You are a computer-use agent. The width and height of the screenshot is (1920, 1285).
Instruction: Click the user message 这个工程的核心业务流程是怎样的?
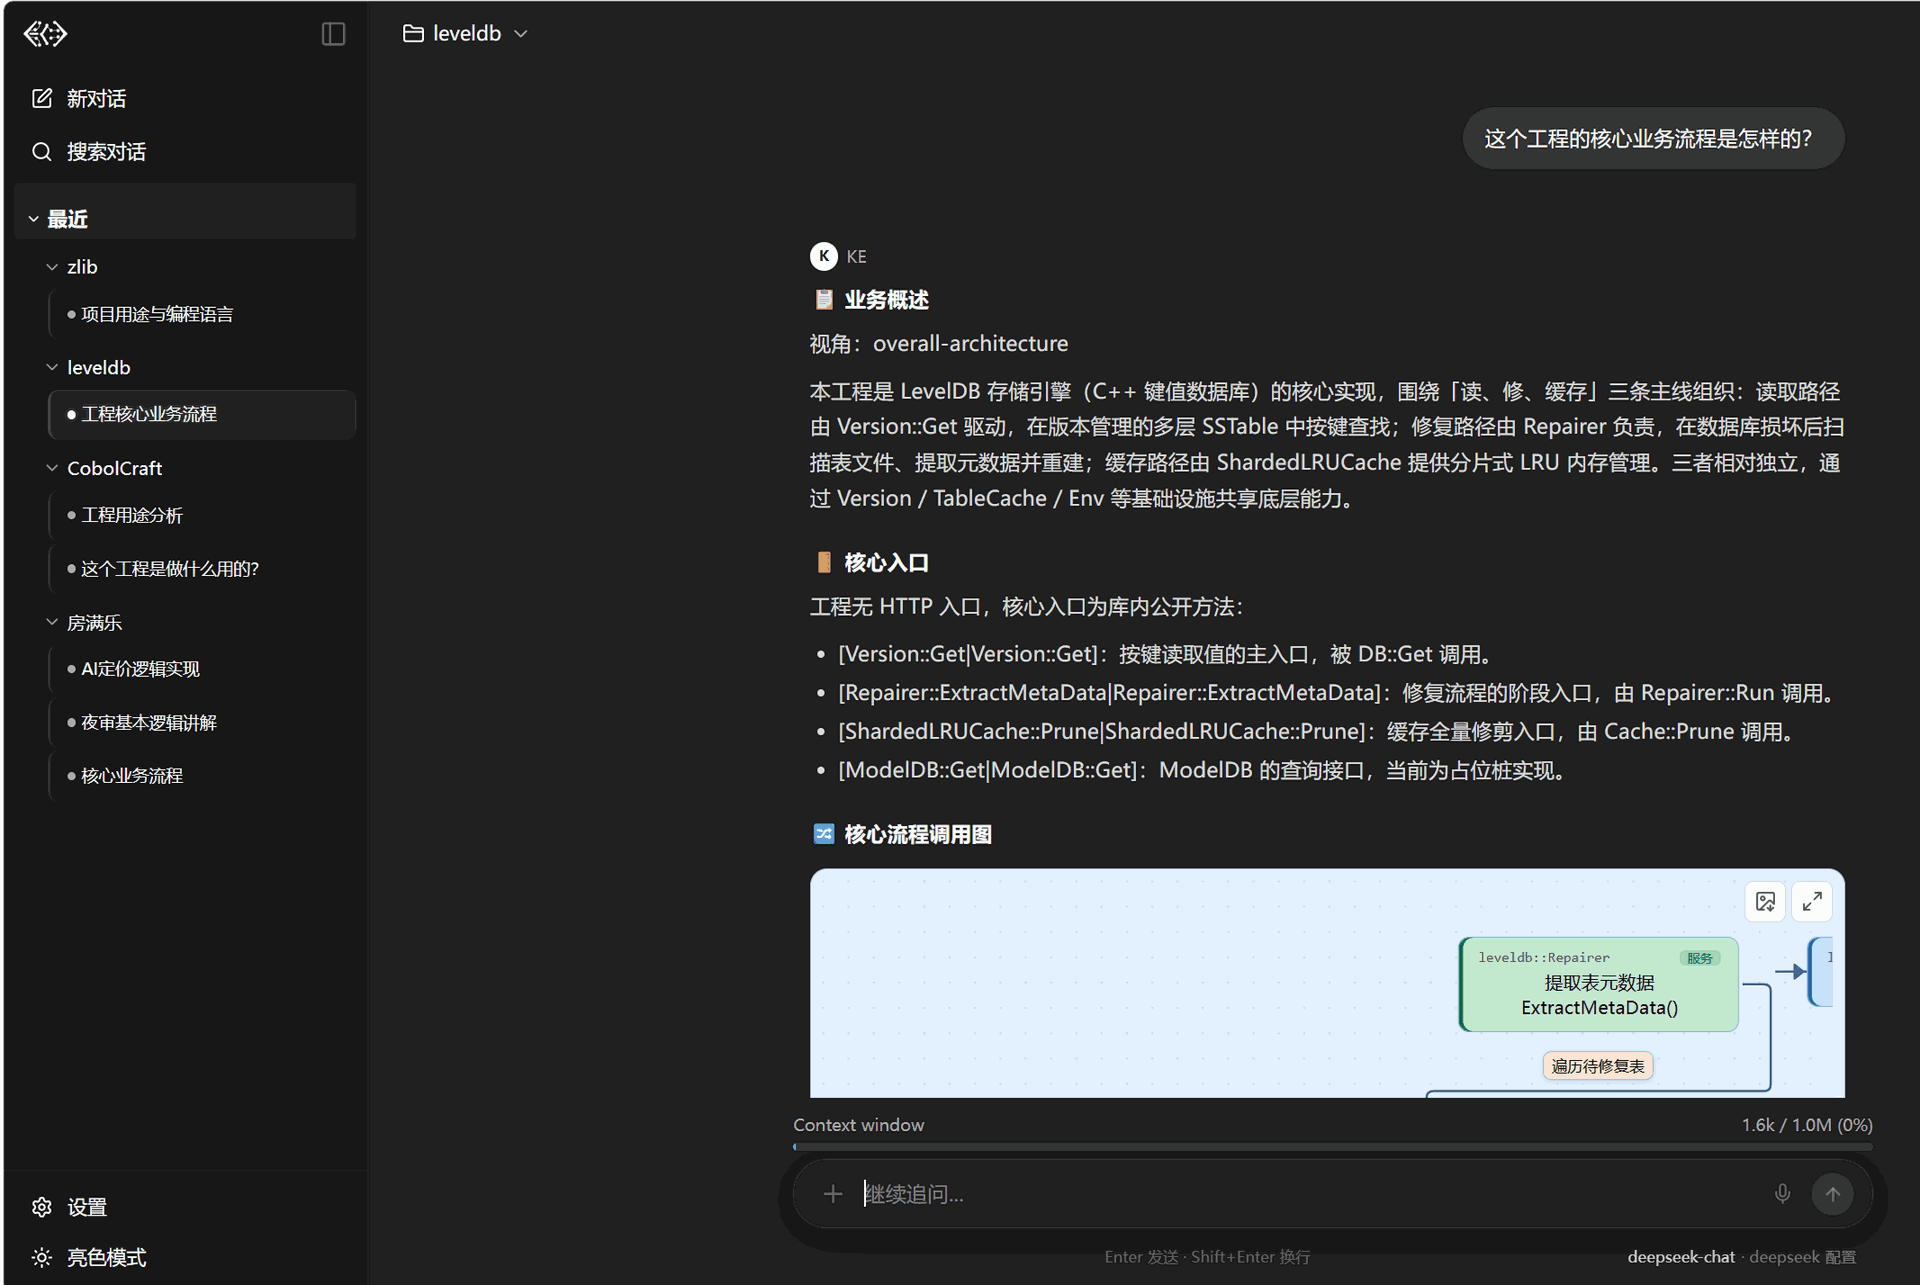[1654, 138]
